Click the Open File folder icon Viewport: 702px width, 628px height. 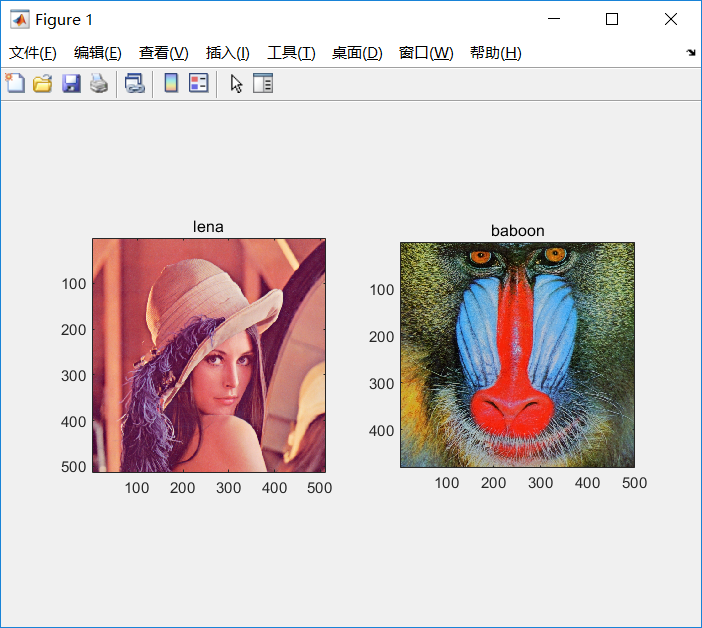click(43, 84)
